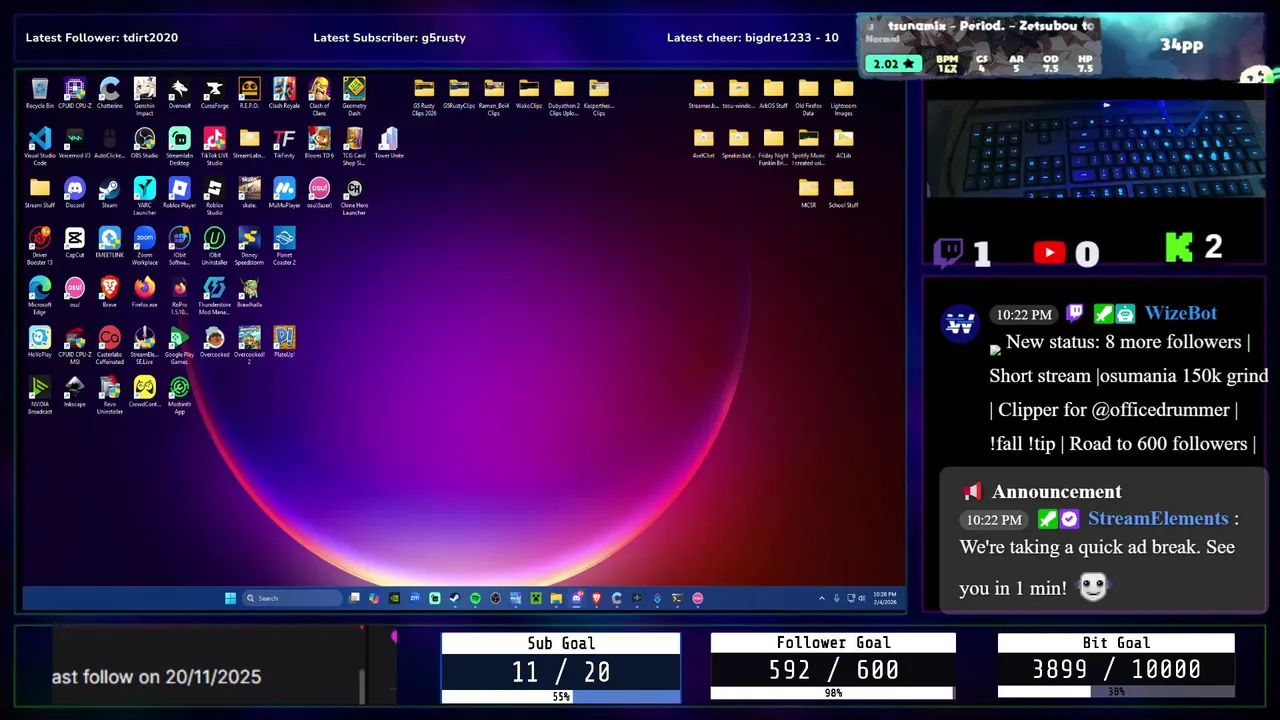1280x720 pixels.
Task: Open Driver Booster 13 shortcut
Action: tap(40, 245)
